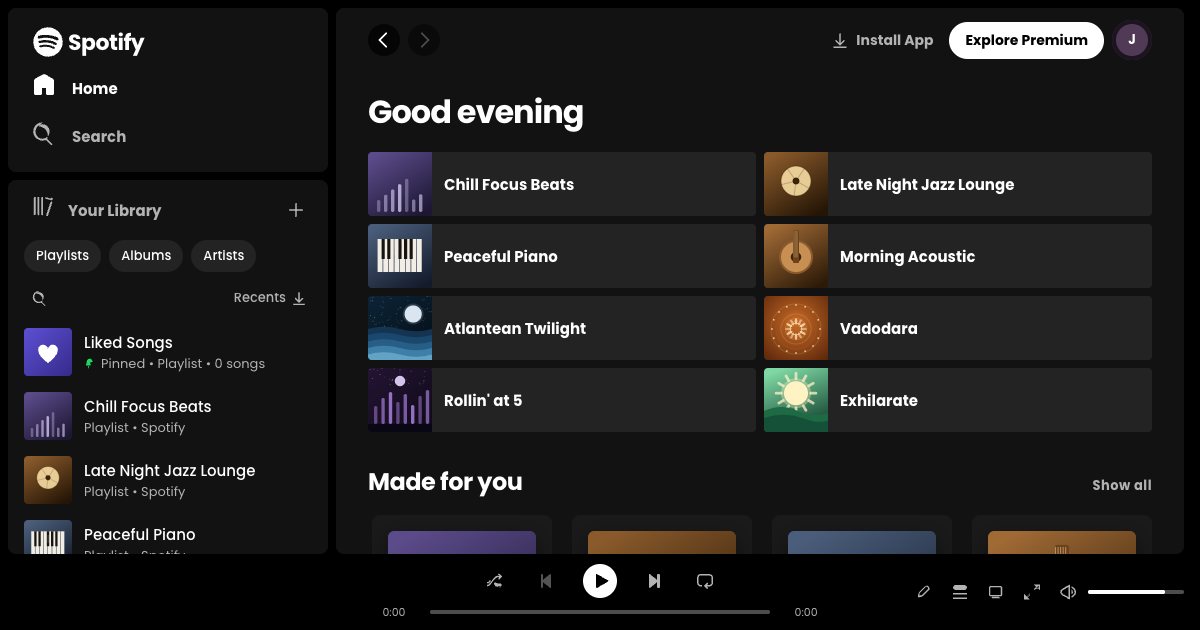This screenshot has width=1200, height=630.
Task: Click the Made for you heading
Action: [445, 482]
